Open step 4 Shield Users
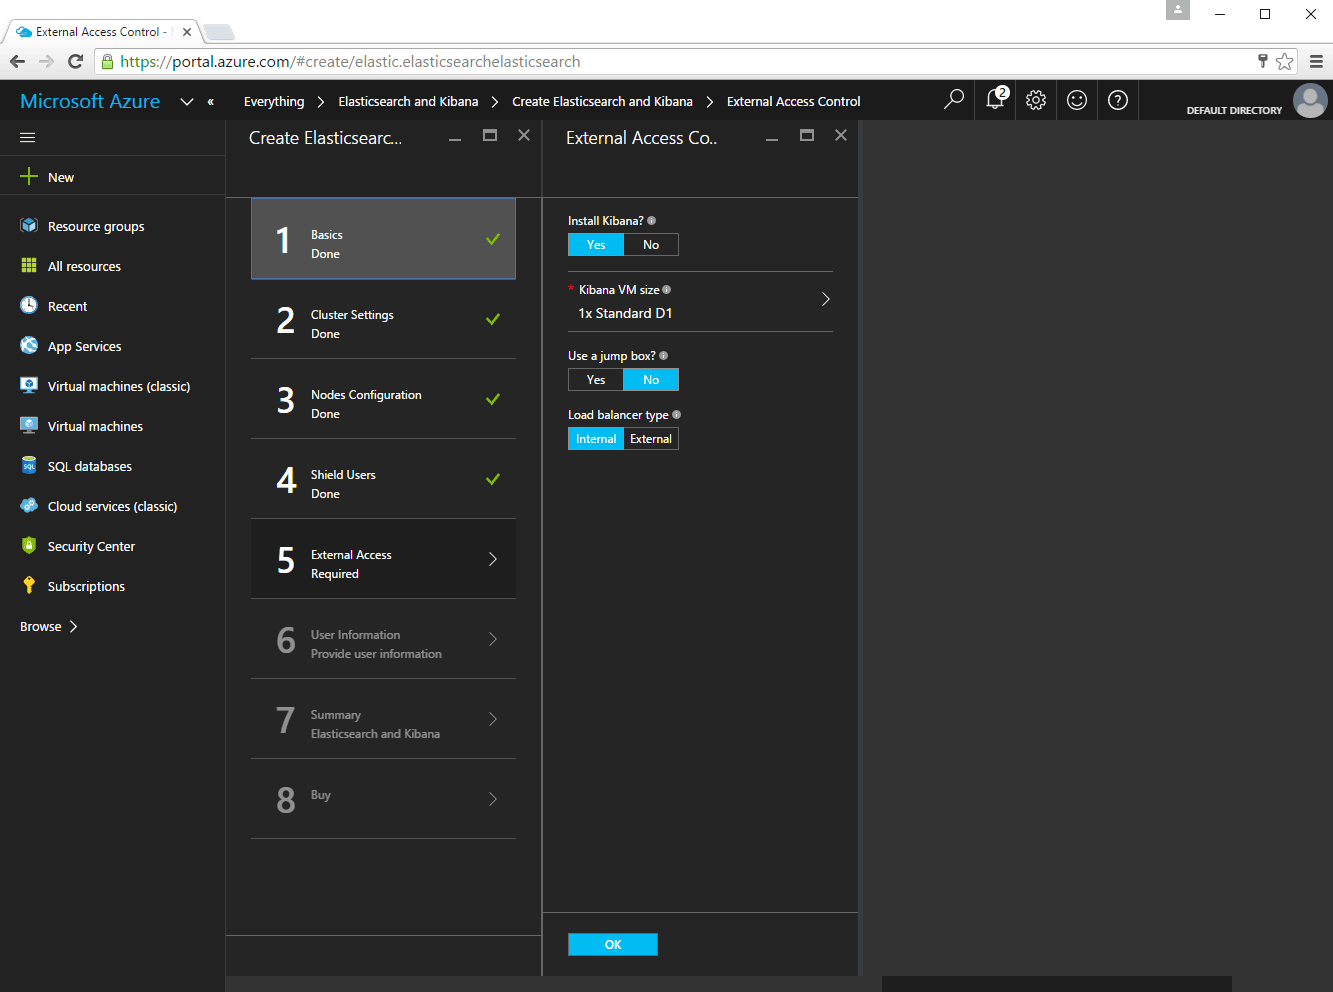 pyautogui.click(x=383, y=479)
